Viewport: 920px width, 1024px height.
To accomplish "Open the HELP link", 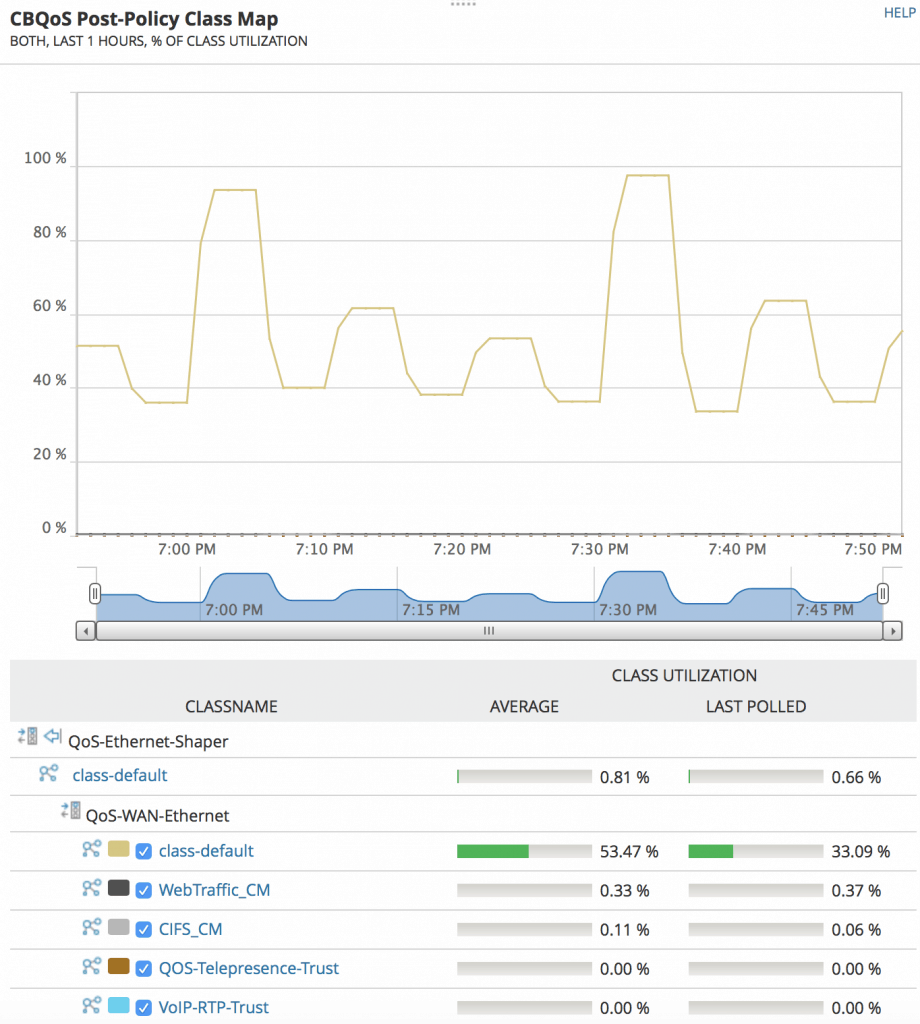I will click(898, 13).
